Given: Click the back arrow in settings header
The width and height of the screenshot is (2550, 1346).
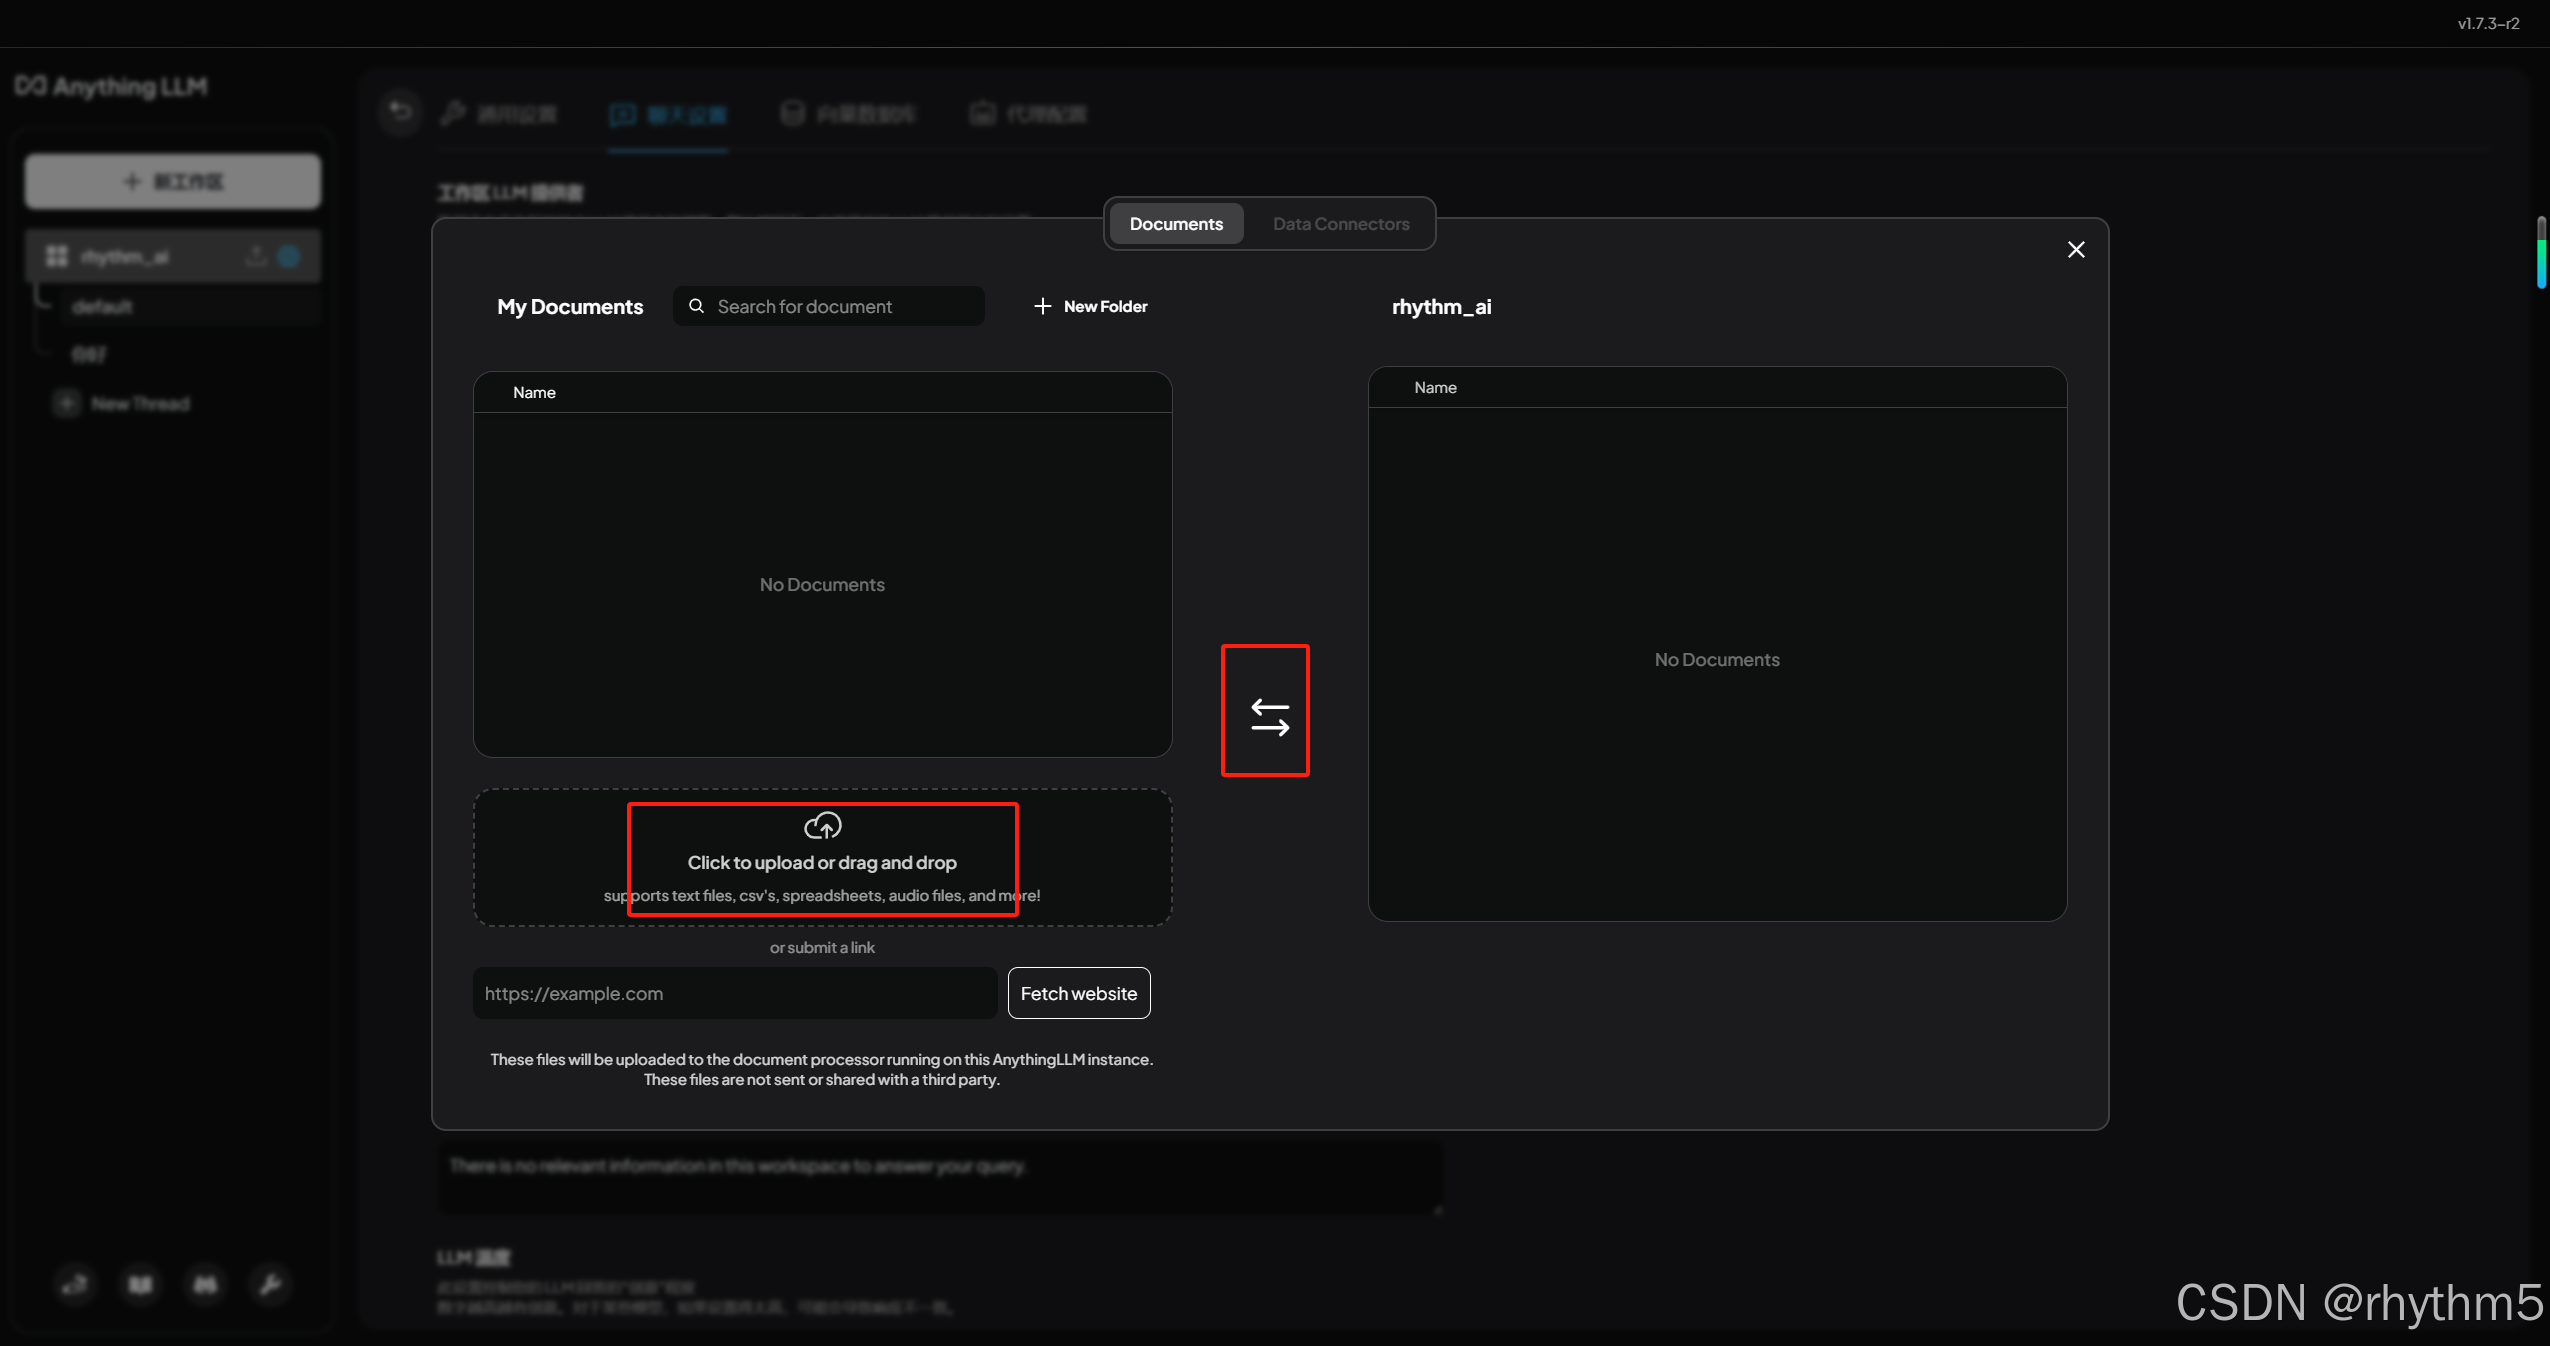Looking at the screenshot, I should point(400,112).
